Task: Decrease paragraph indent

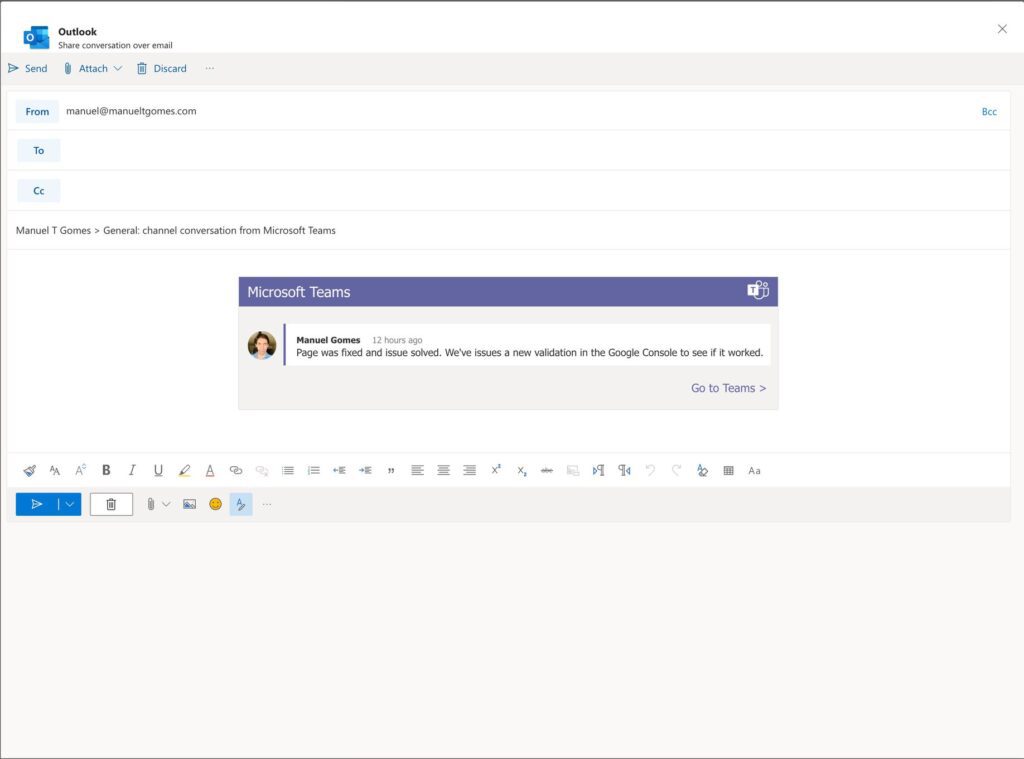Action: click(340, 470)
